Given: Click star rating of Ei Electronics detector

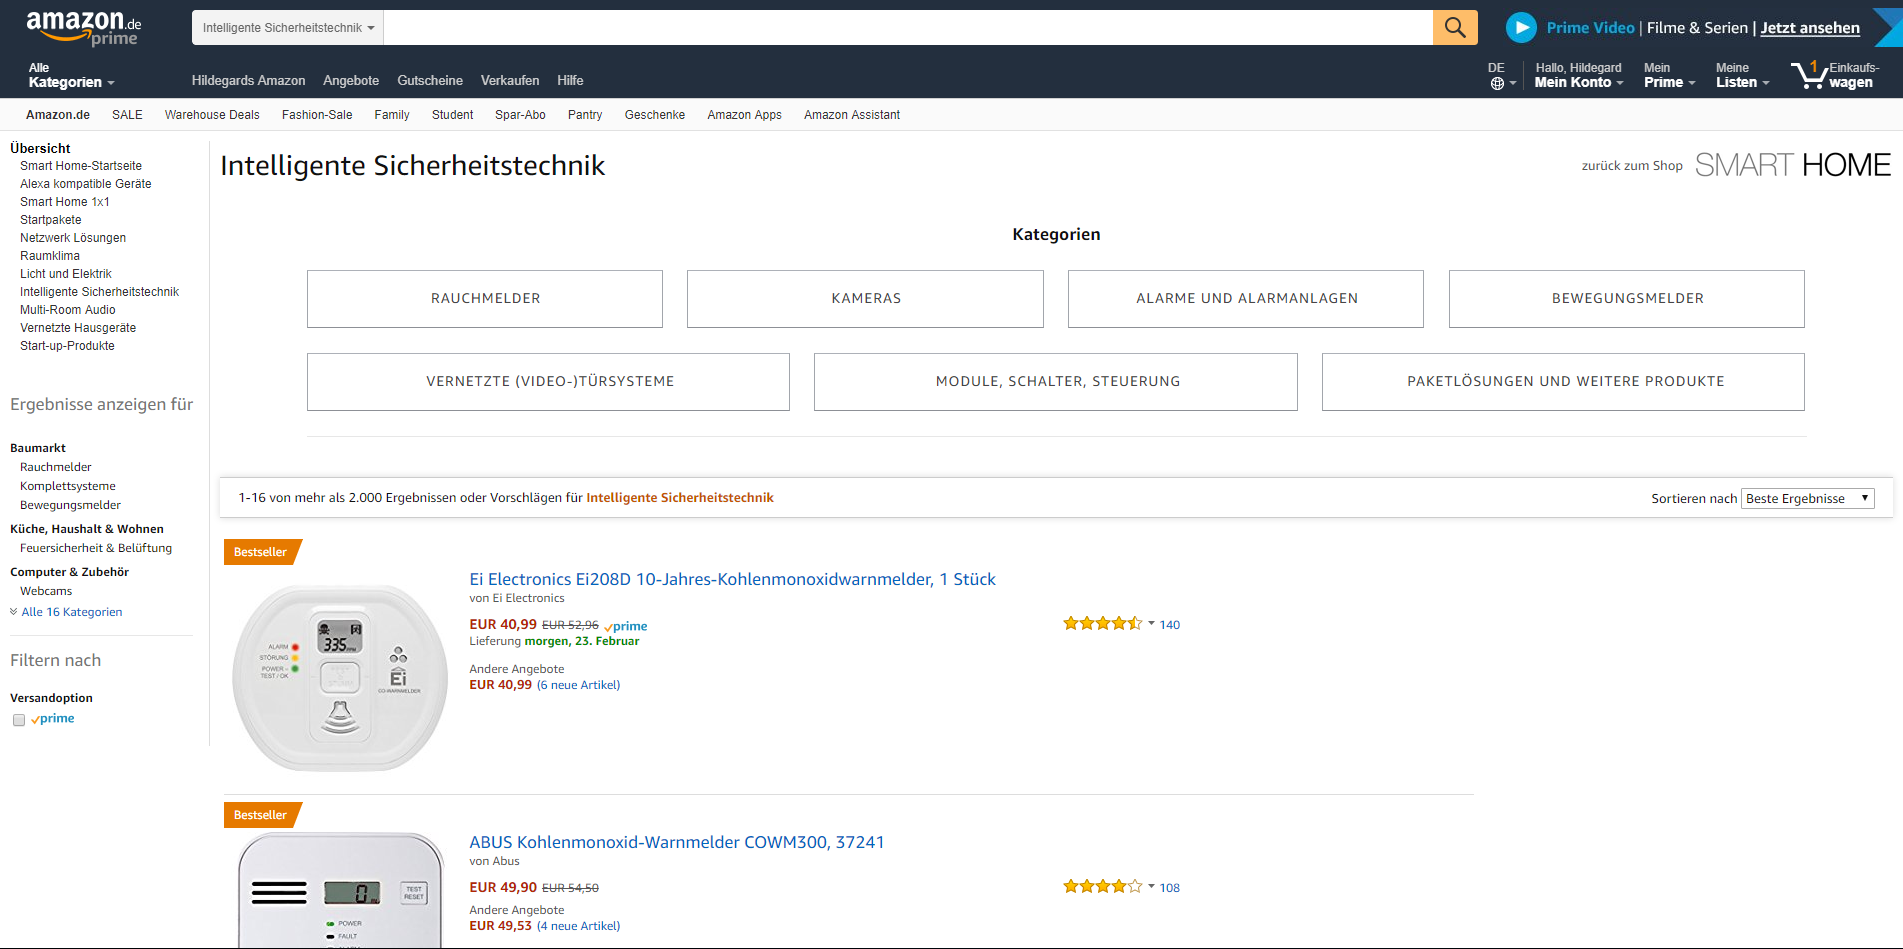Looking at the screenshot, I should [x=1102, y=624].
